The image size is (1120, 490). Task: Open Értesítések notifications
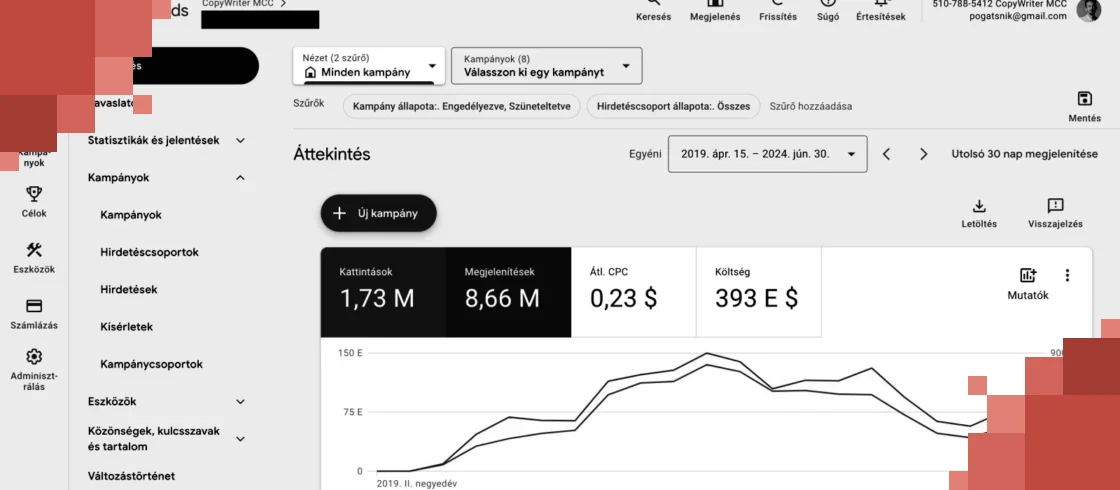(x=881, y=16)
